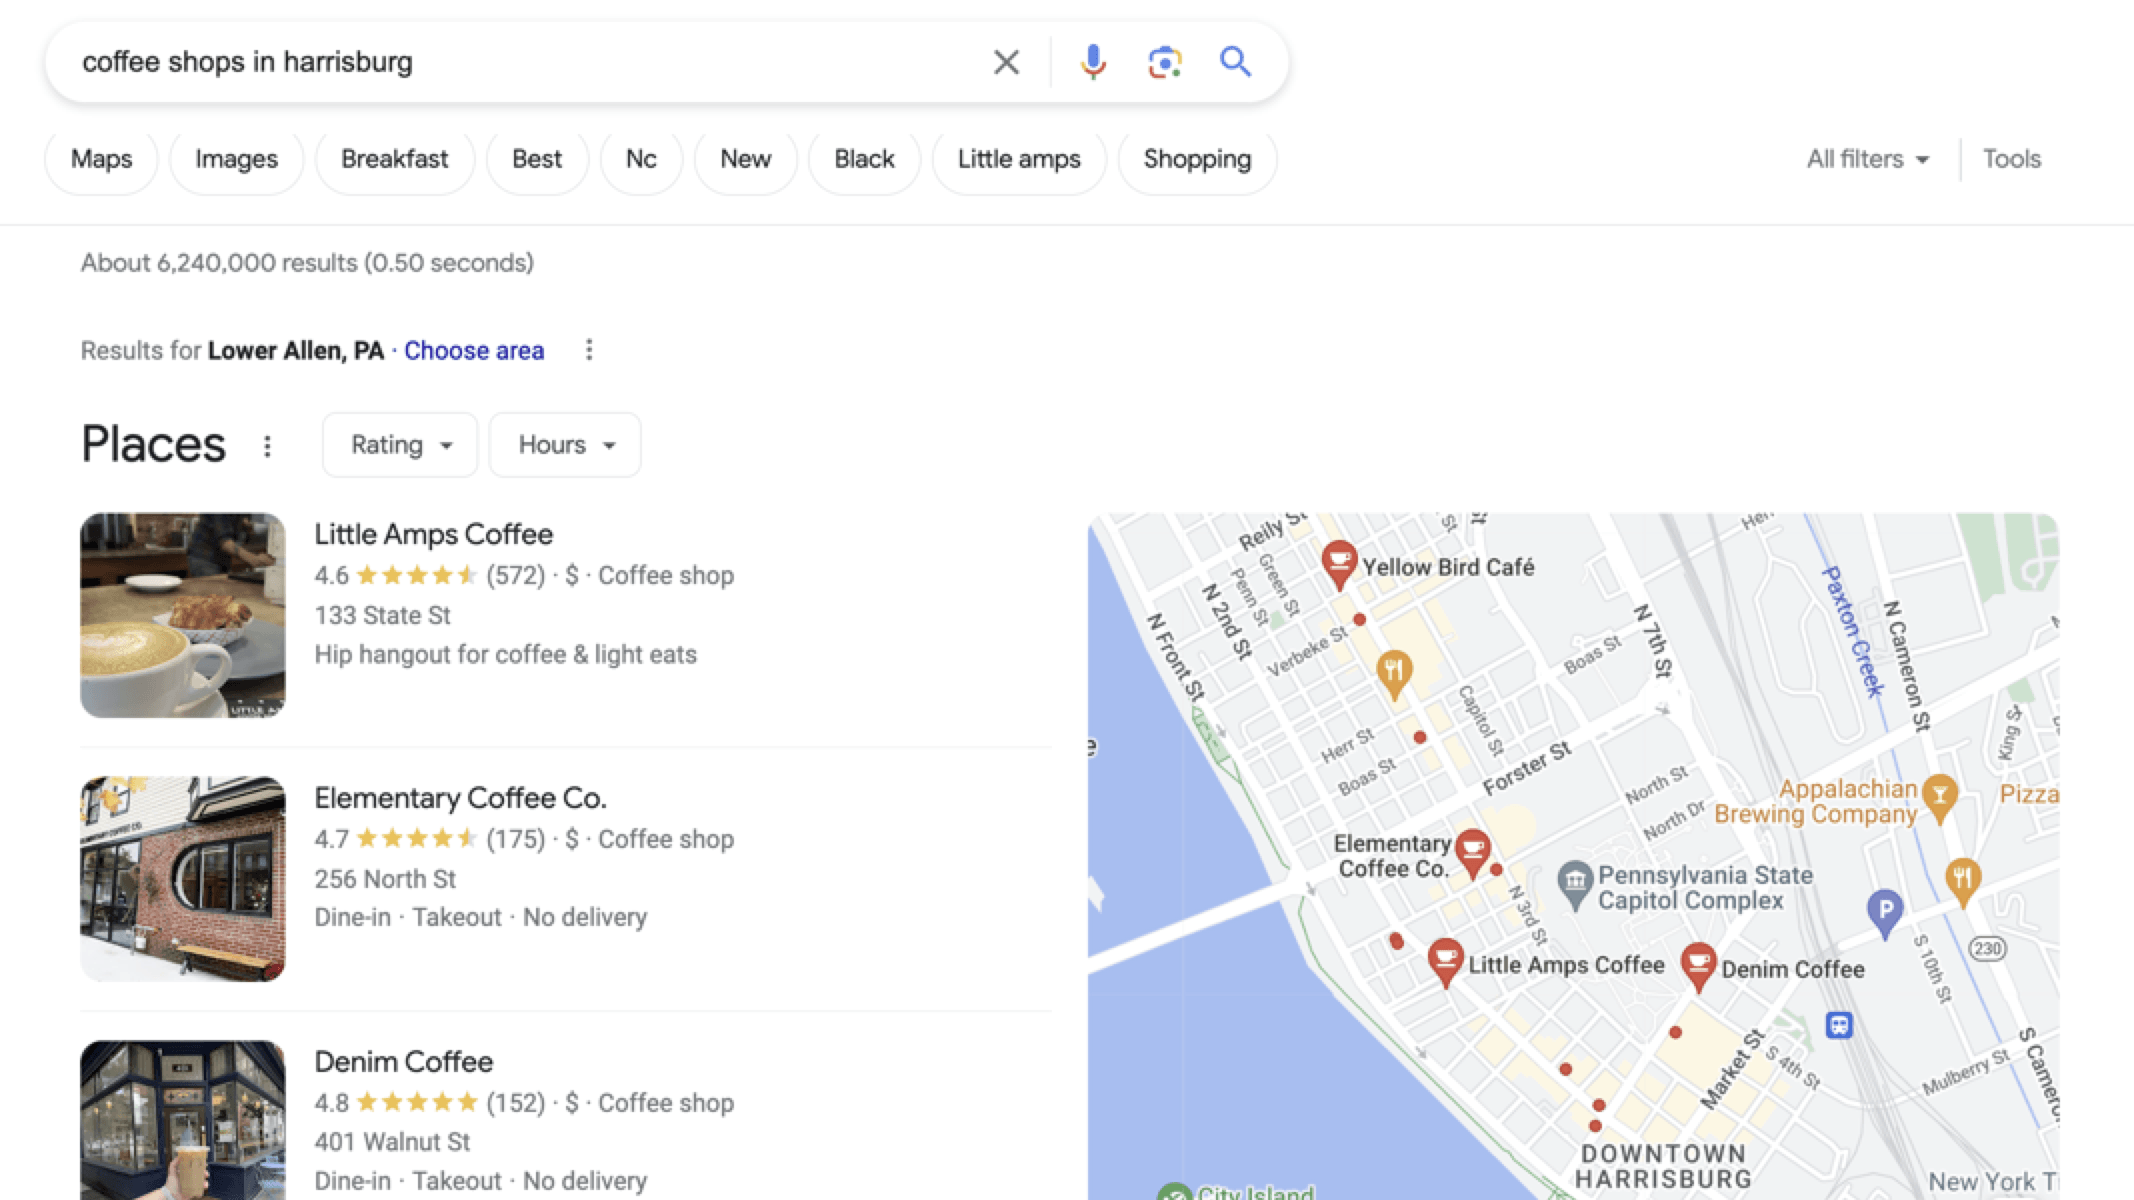
Task: Click the (175) review count
Action: [x=516, y=840]
